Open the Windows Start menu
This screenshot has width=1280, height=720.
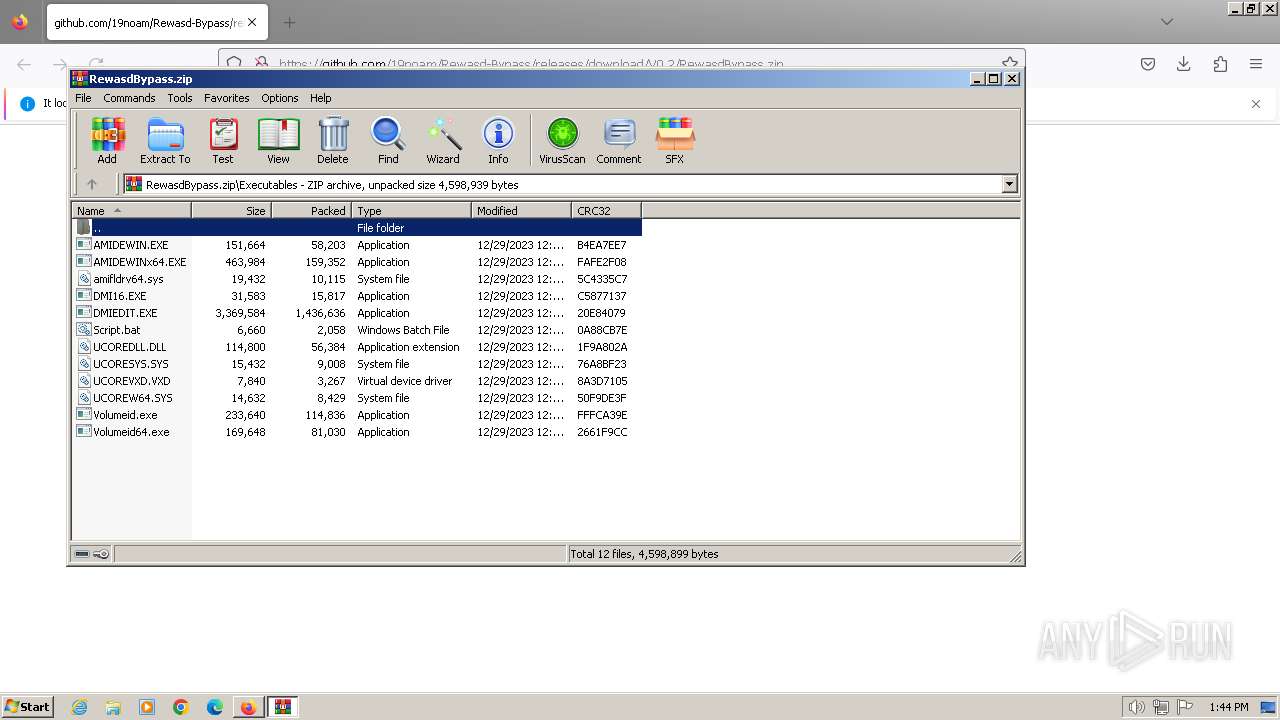pos(28,707)
